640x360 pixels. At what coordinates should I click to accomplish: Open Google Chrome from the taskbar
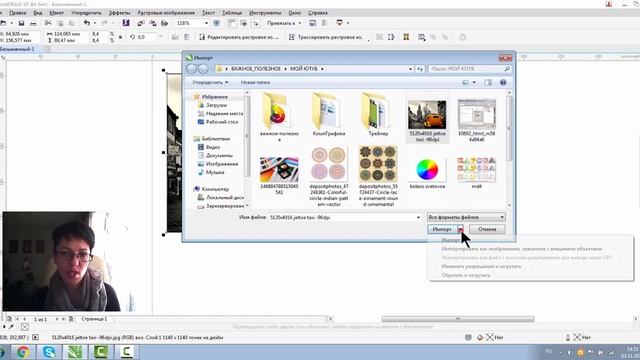(x=23, y=352)
